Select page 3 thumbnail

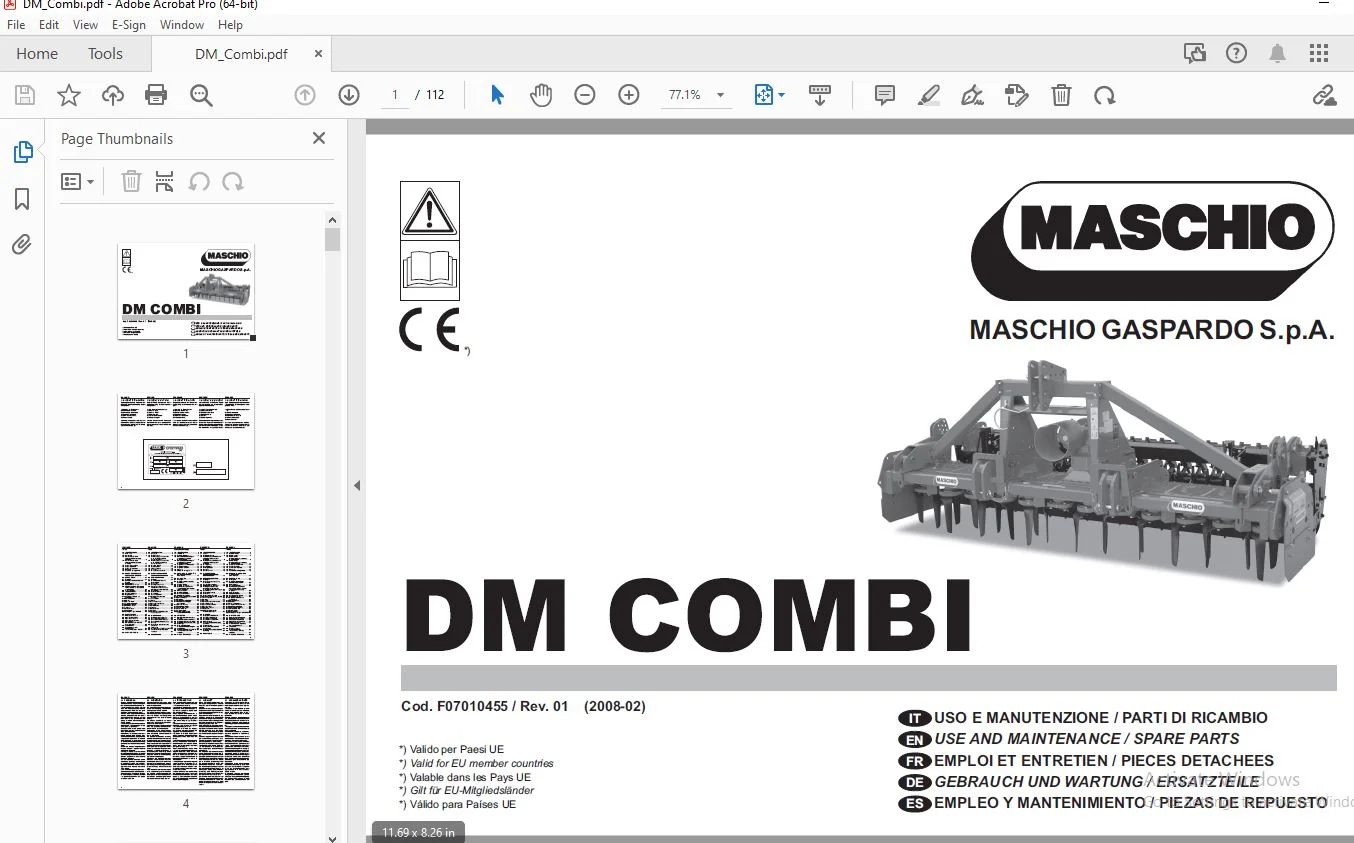pyautogui.click(x=186, y=591)
